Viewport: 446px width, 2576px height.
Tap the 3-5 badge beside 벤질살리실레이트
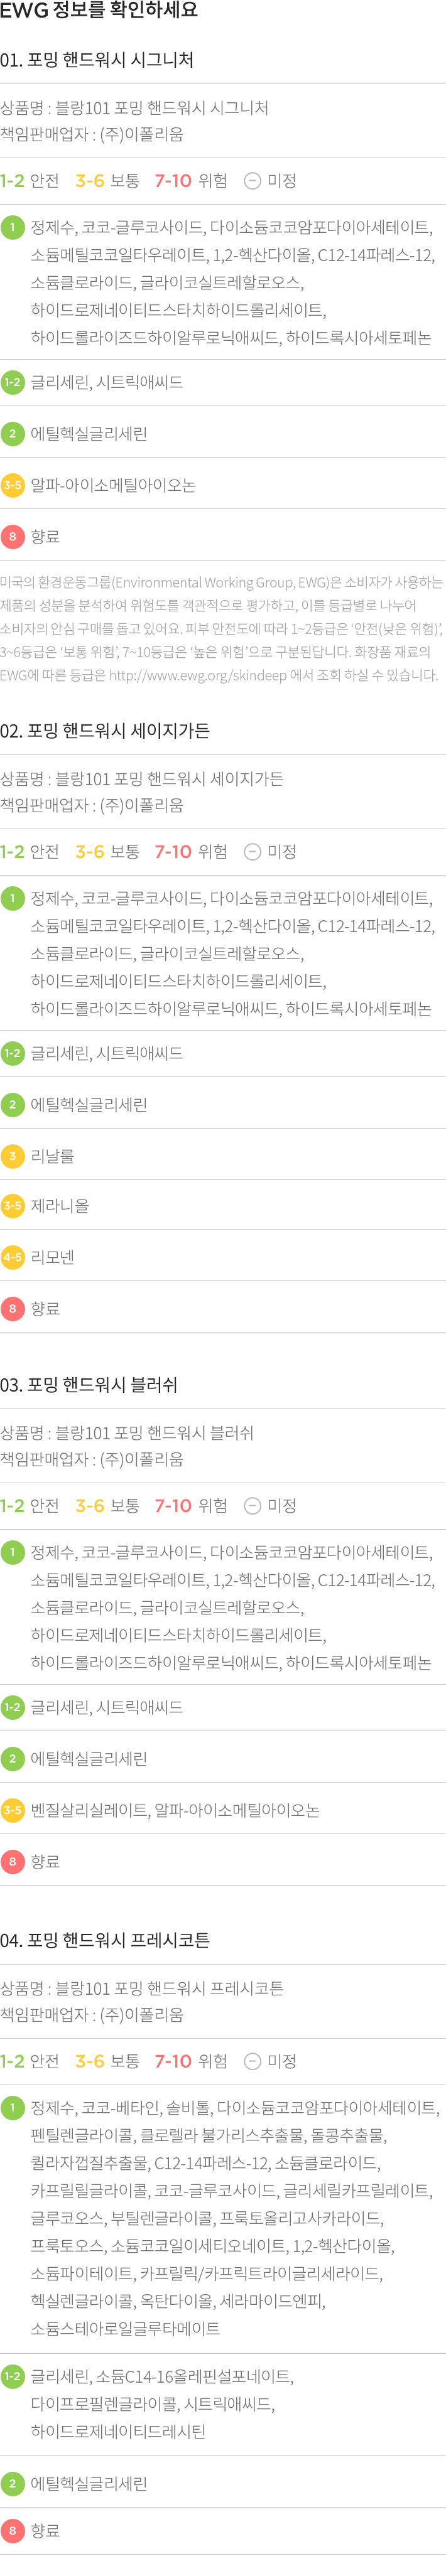click(x=12, y=1810)
